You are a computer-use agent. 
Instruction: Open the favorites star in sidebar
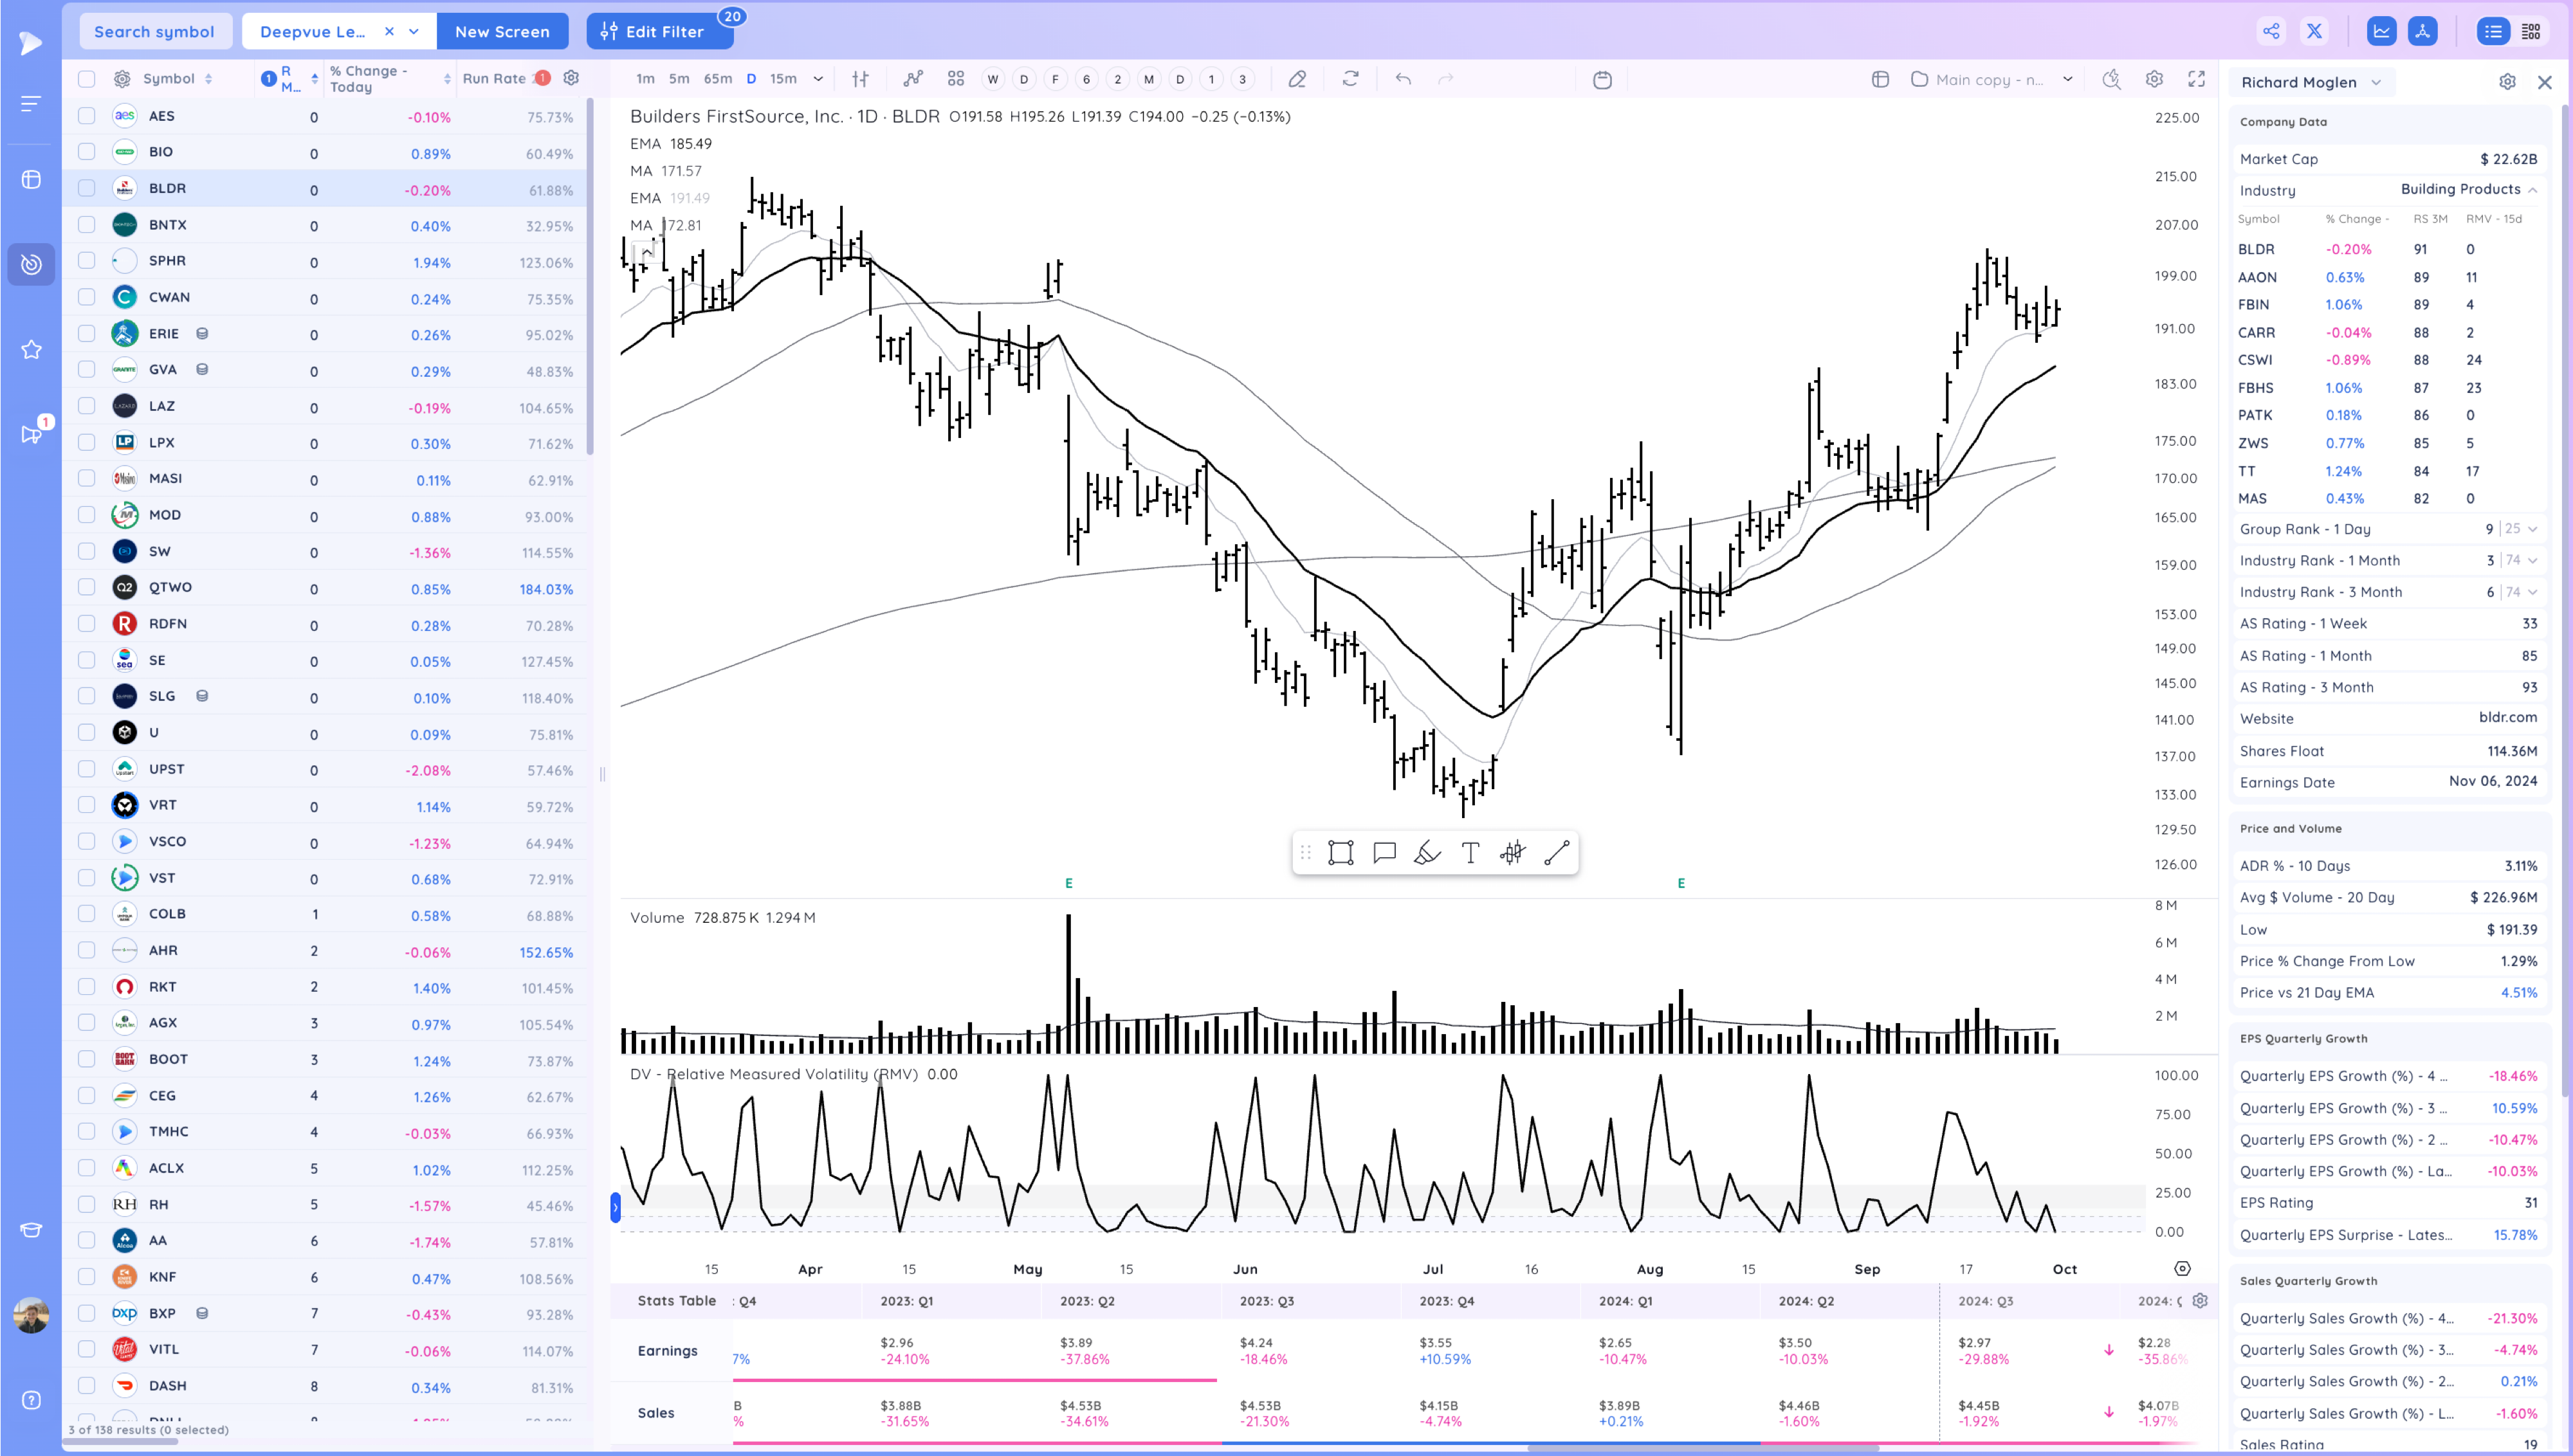(31, 349)
